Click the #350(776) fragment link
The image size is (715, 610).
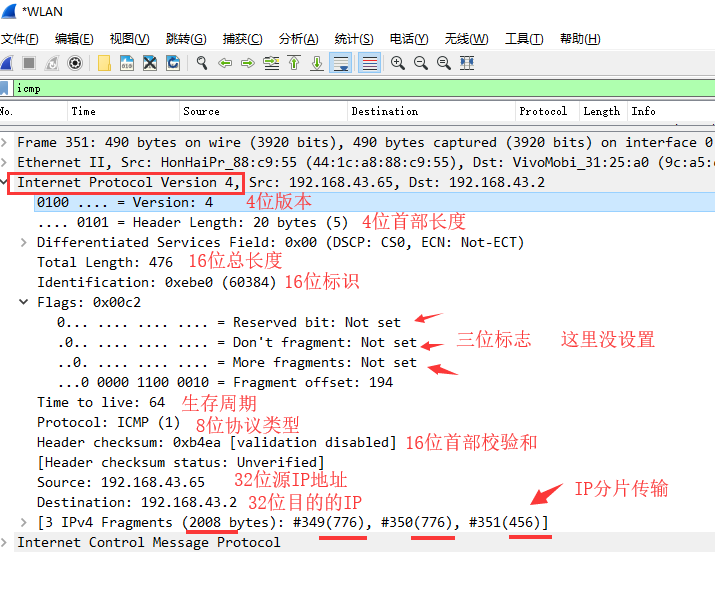pos(414,523)
